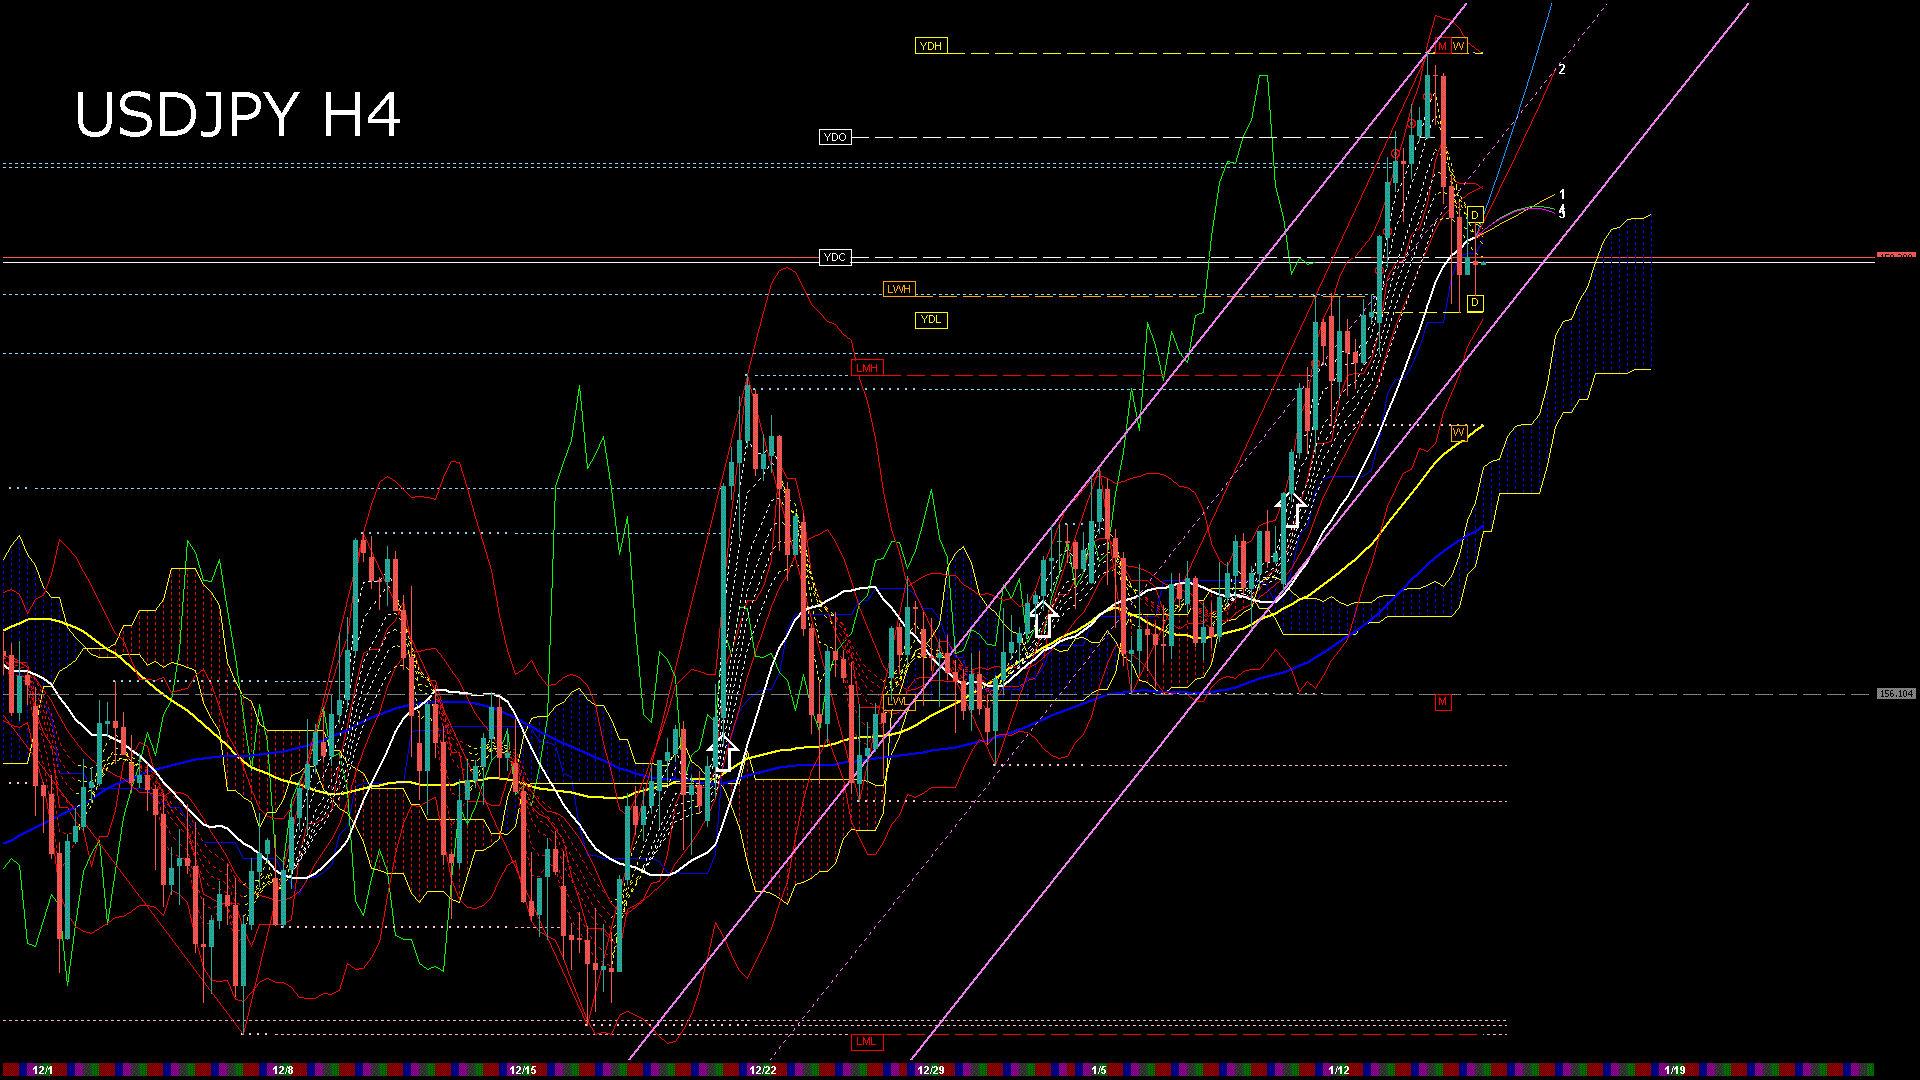Screen dimensions: 1920x1080
Task: Click the red LML label at bottom
Action: click(x=866, y=1042)
